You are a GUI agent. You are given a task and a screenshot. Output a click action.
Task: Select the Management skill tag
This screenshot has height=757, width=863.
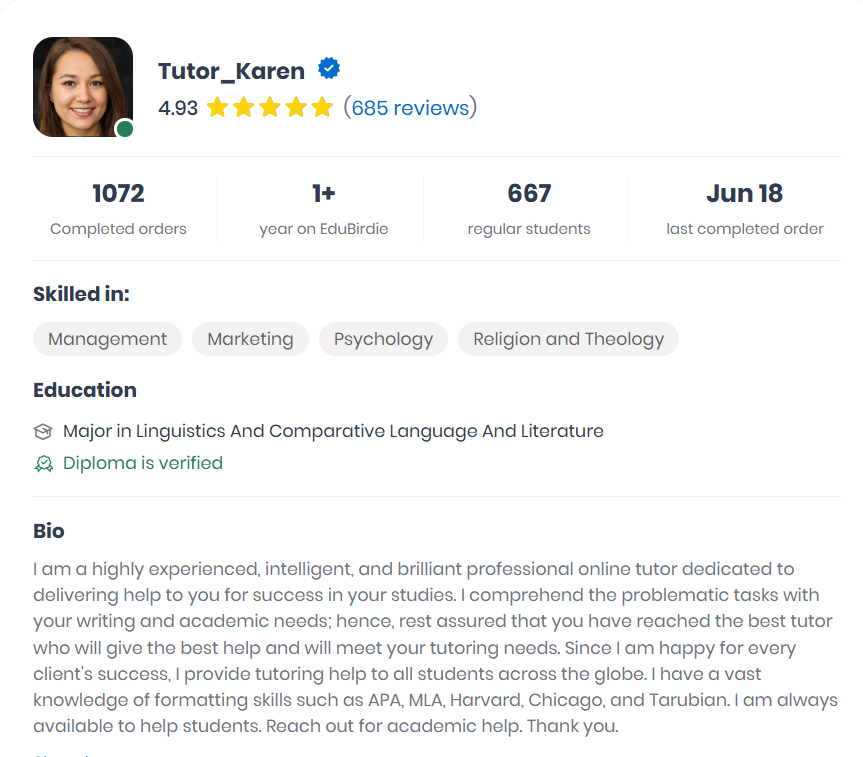tap(107, 339)
